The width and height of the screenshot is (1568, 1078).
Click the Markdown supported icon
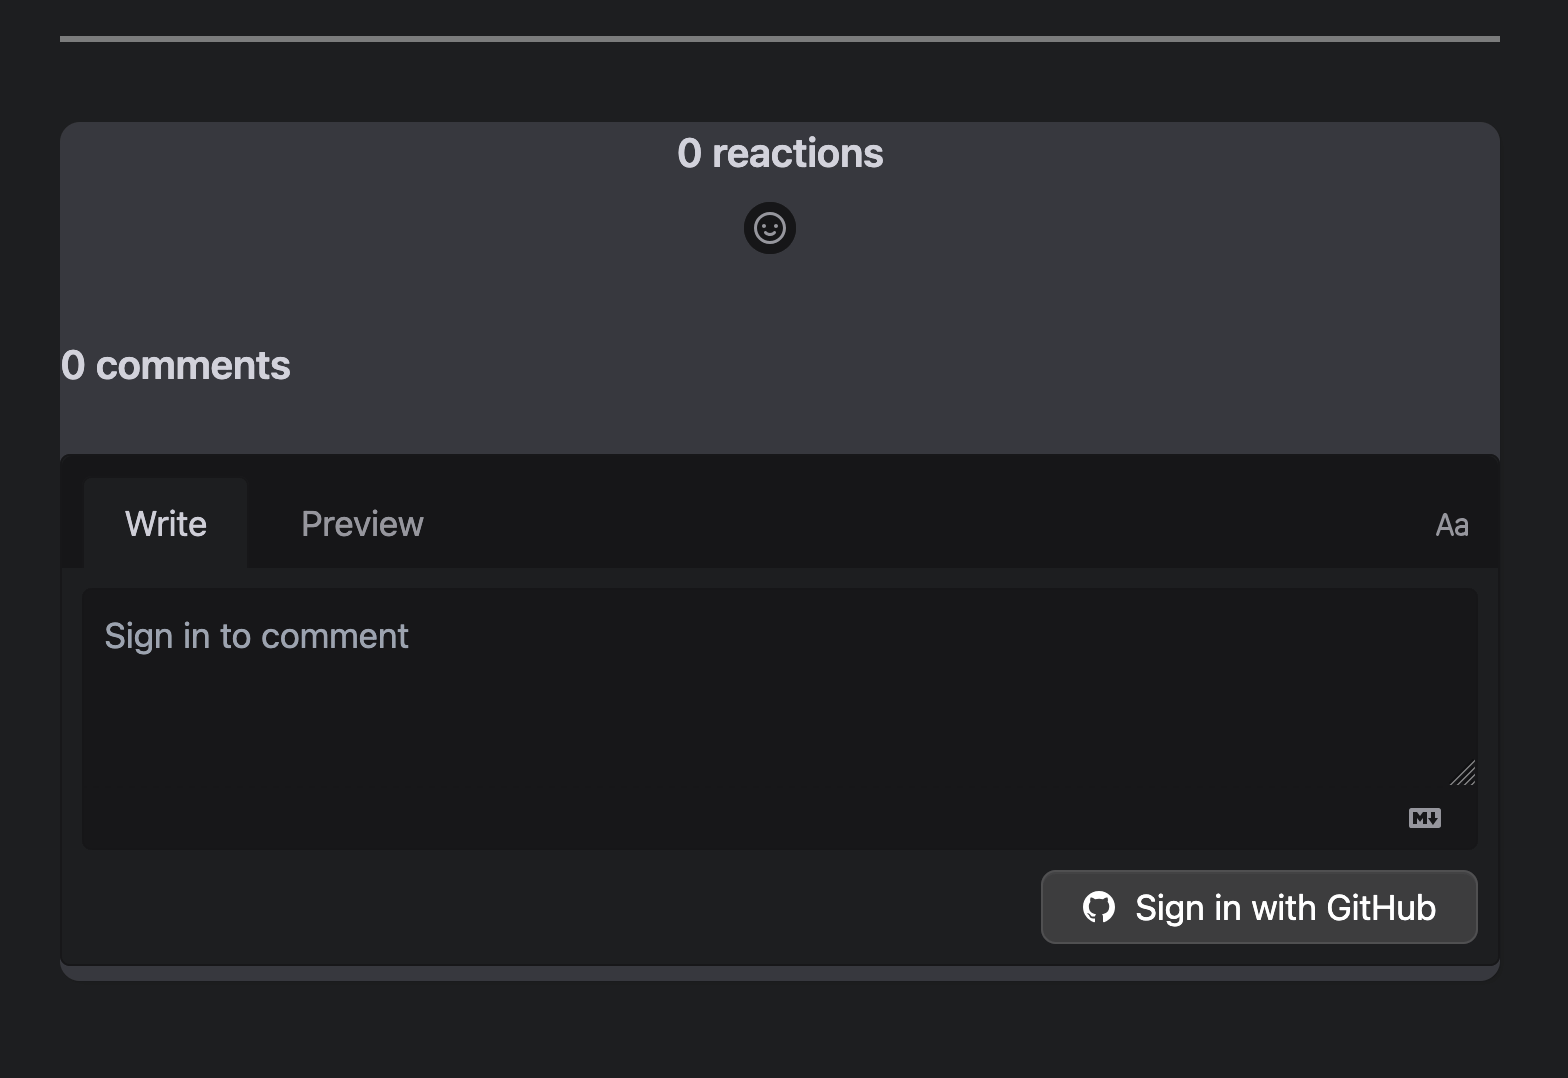click(1424, 818)
